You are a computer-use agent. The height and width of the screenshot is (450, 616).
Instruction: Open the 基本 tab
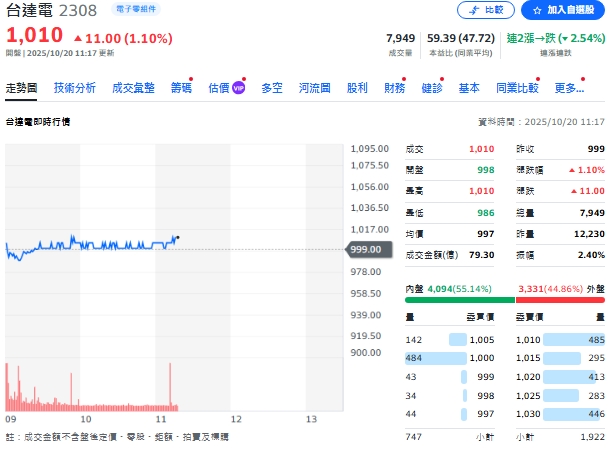[x=469, y=88]
